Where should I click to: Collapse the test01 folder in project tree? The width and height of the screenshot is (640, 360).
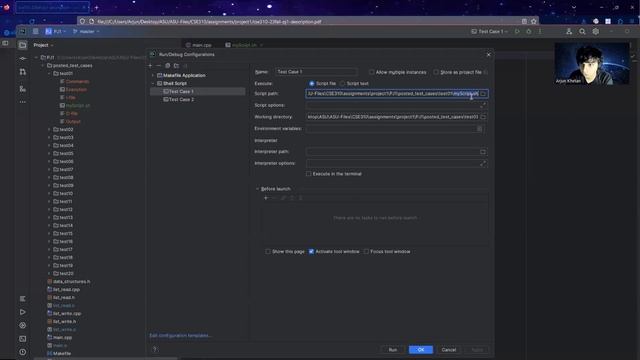49,73
